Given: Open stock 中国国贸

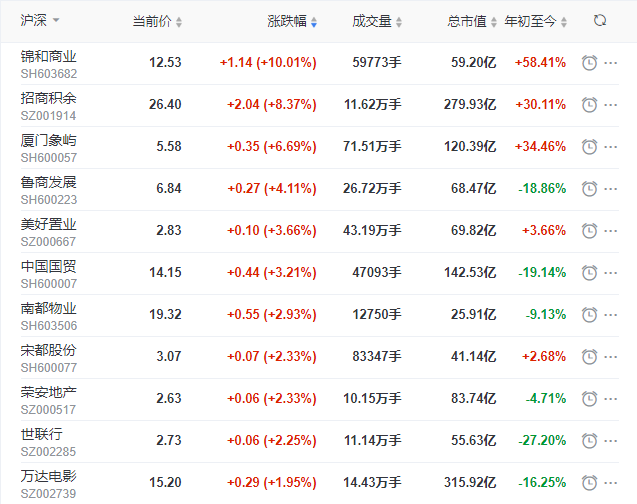Looking at the screenshot, I should (x=48, y=266).
